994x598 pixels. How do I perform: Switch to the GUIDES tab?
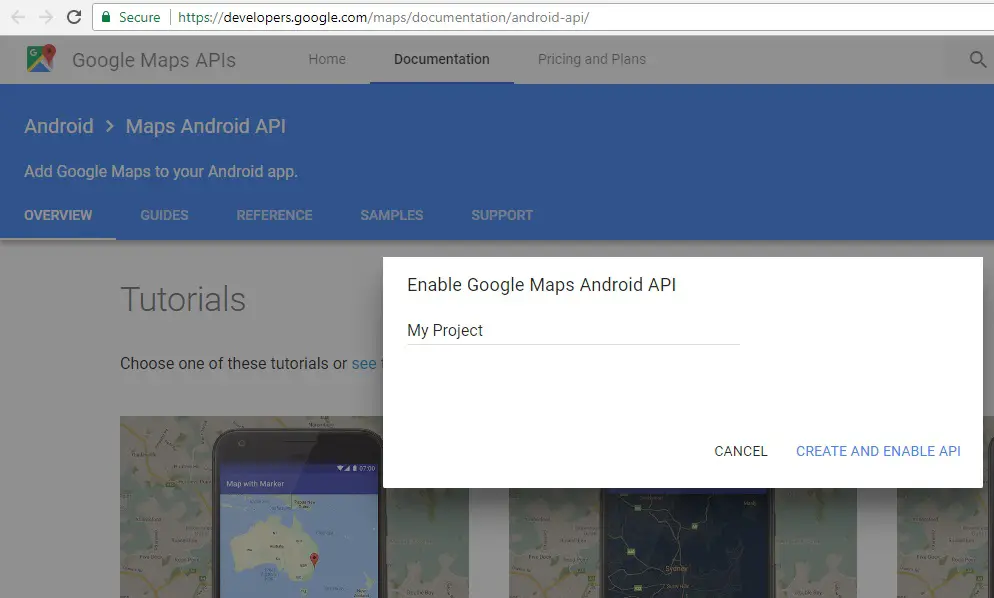point(164,215)
